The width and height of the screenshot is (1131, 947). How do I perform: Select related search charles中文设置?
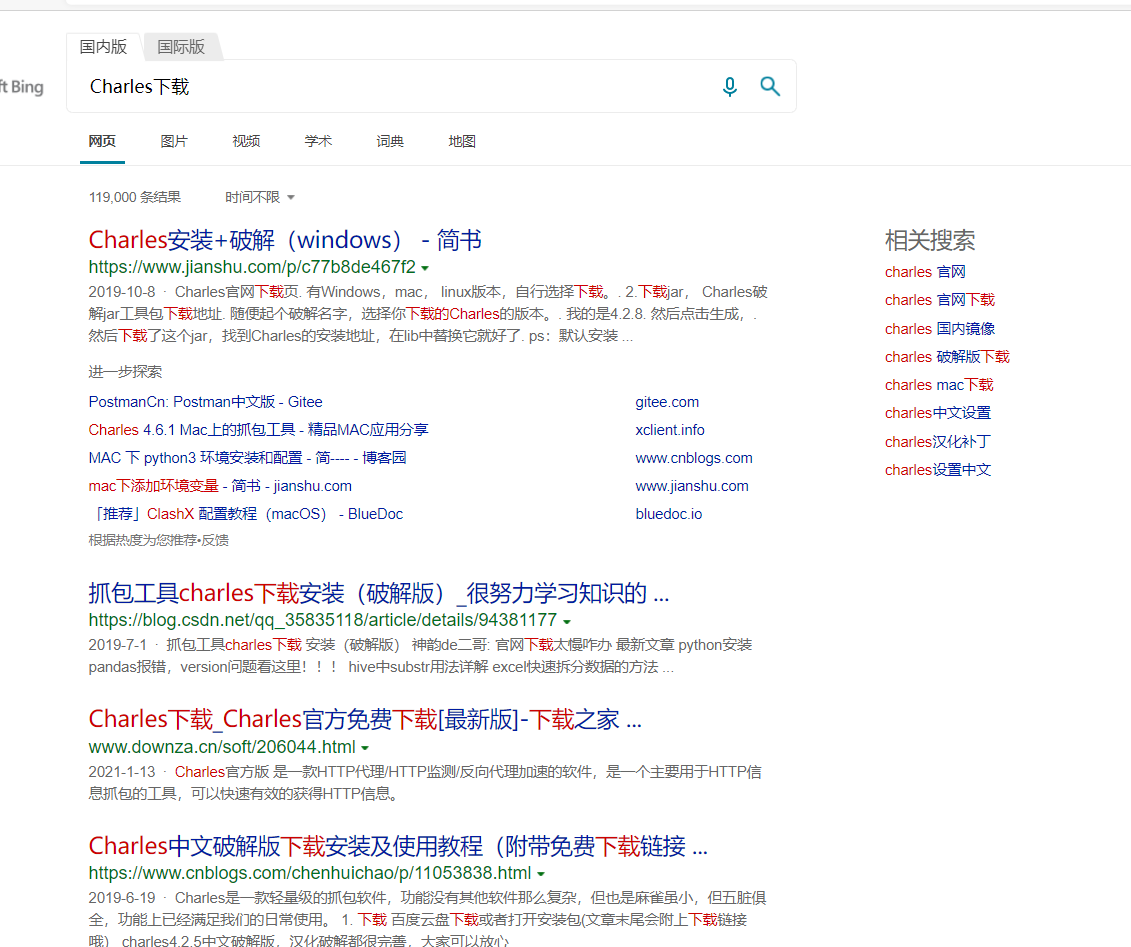[x=938, y=413]
